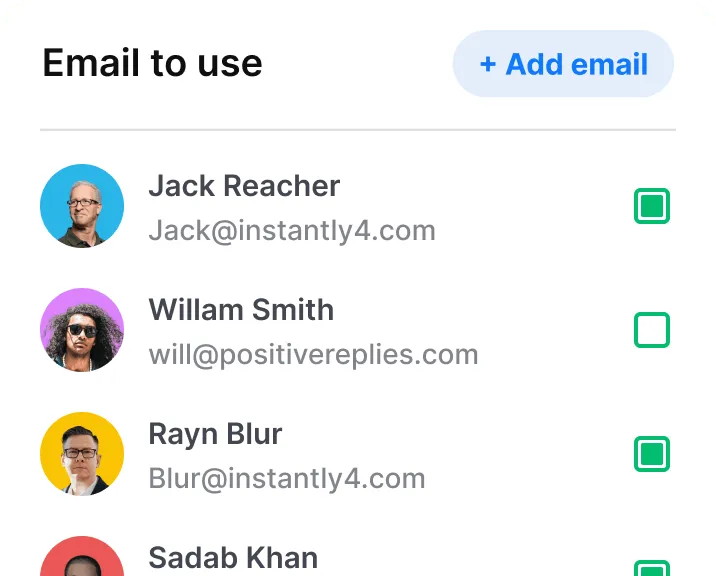Choose the Willam Smith name entry
Viewport: 716px width, 576px height.
[241, 310]
